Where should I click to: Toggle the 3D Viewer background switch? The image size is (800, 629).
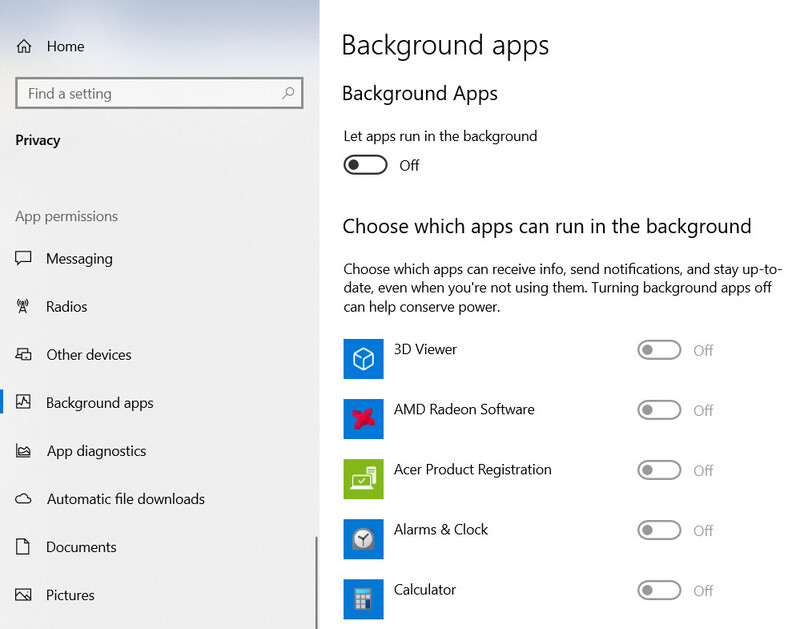(659, 350)
